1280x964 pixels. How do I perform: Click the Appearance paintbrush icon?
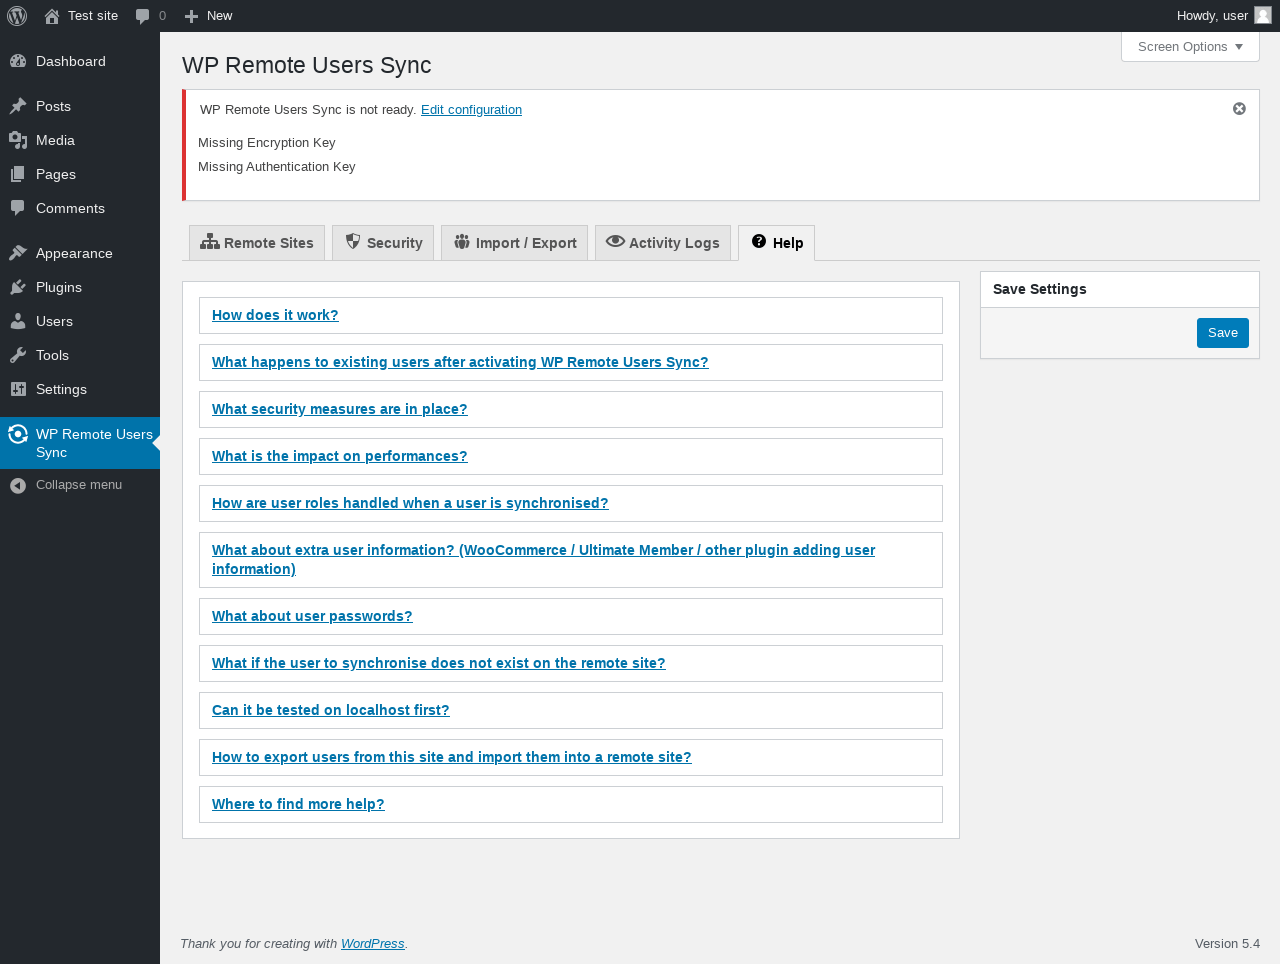[x=18, y=253]
